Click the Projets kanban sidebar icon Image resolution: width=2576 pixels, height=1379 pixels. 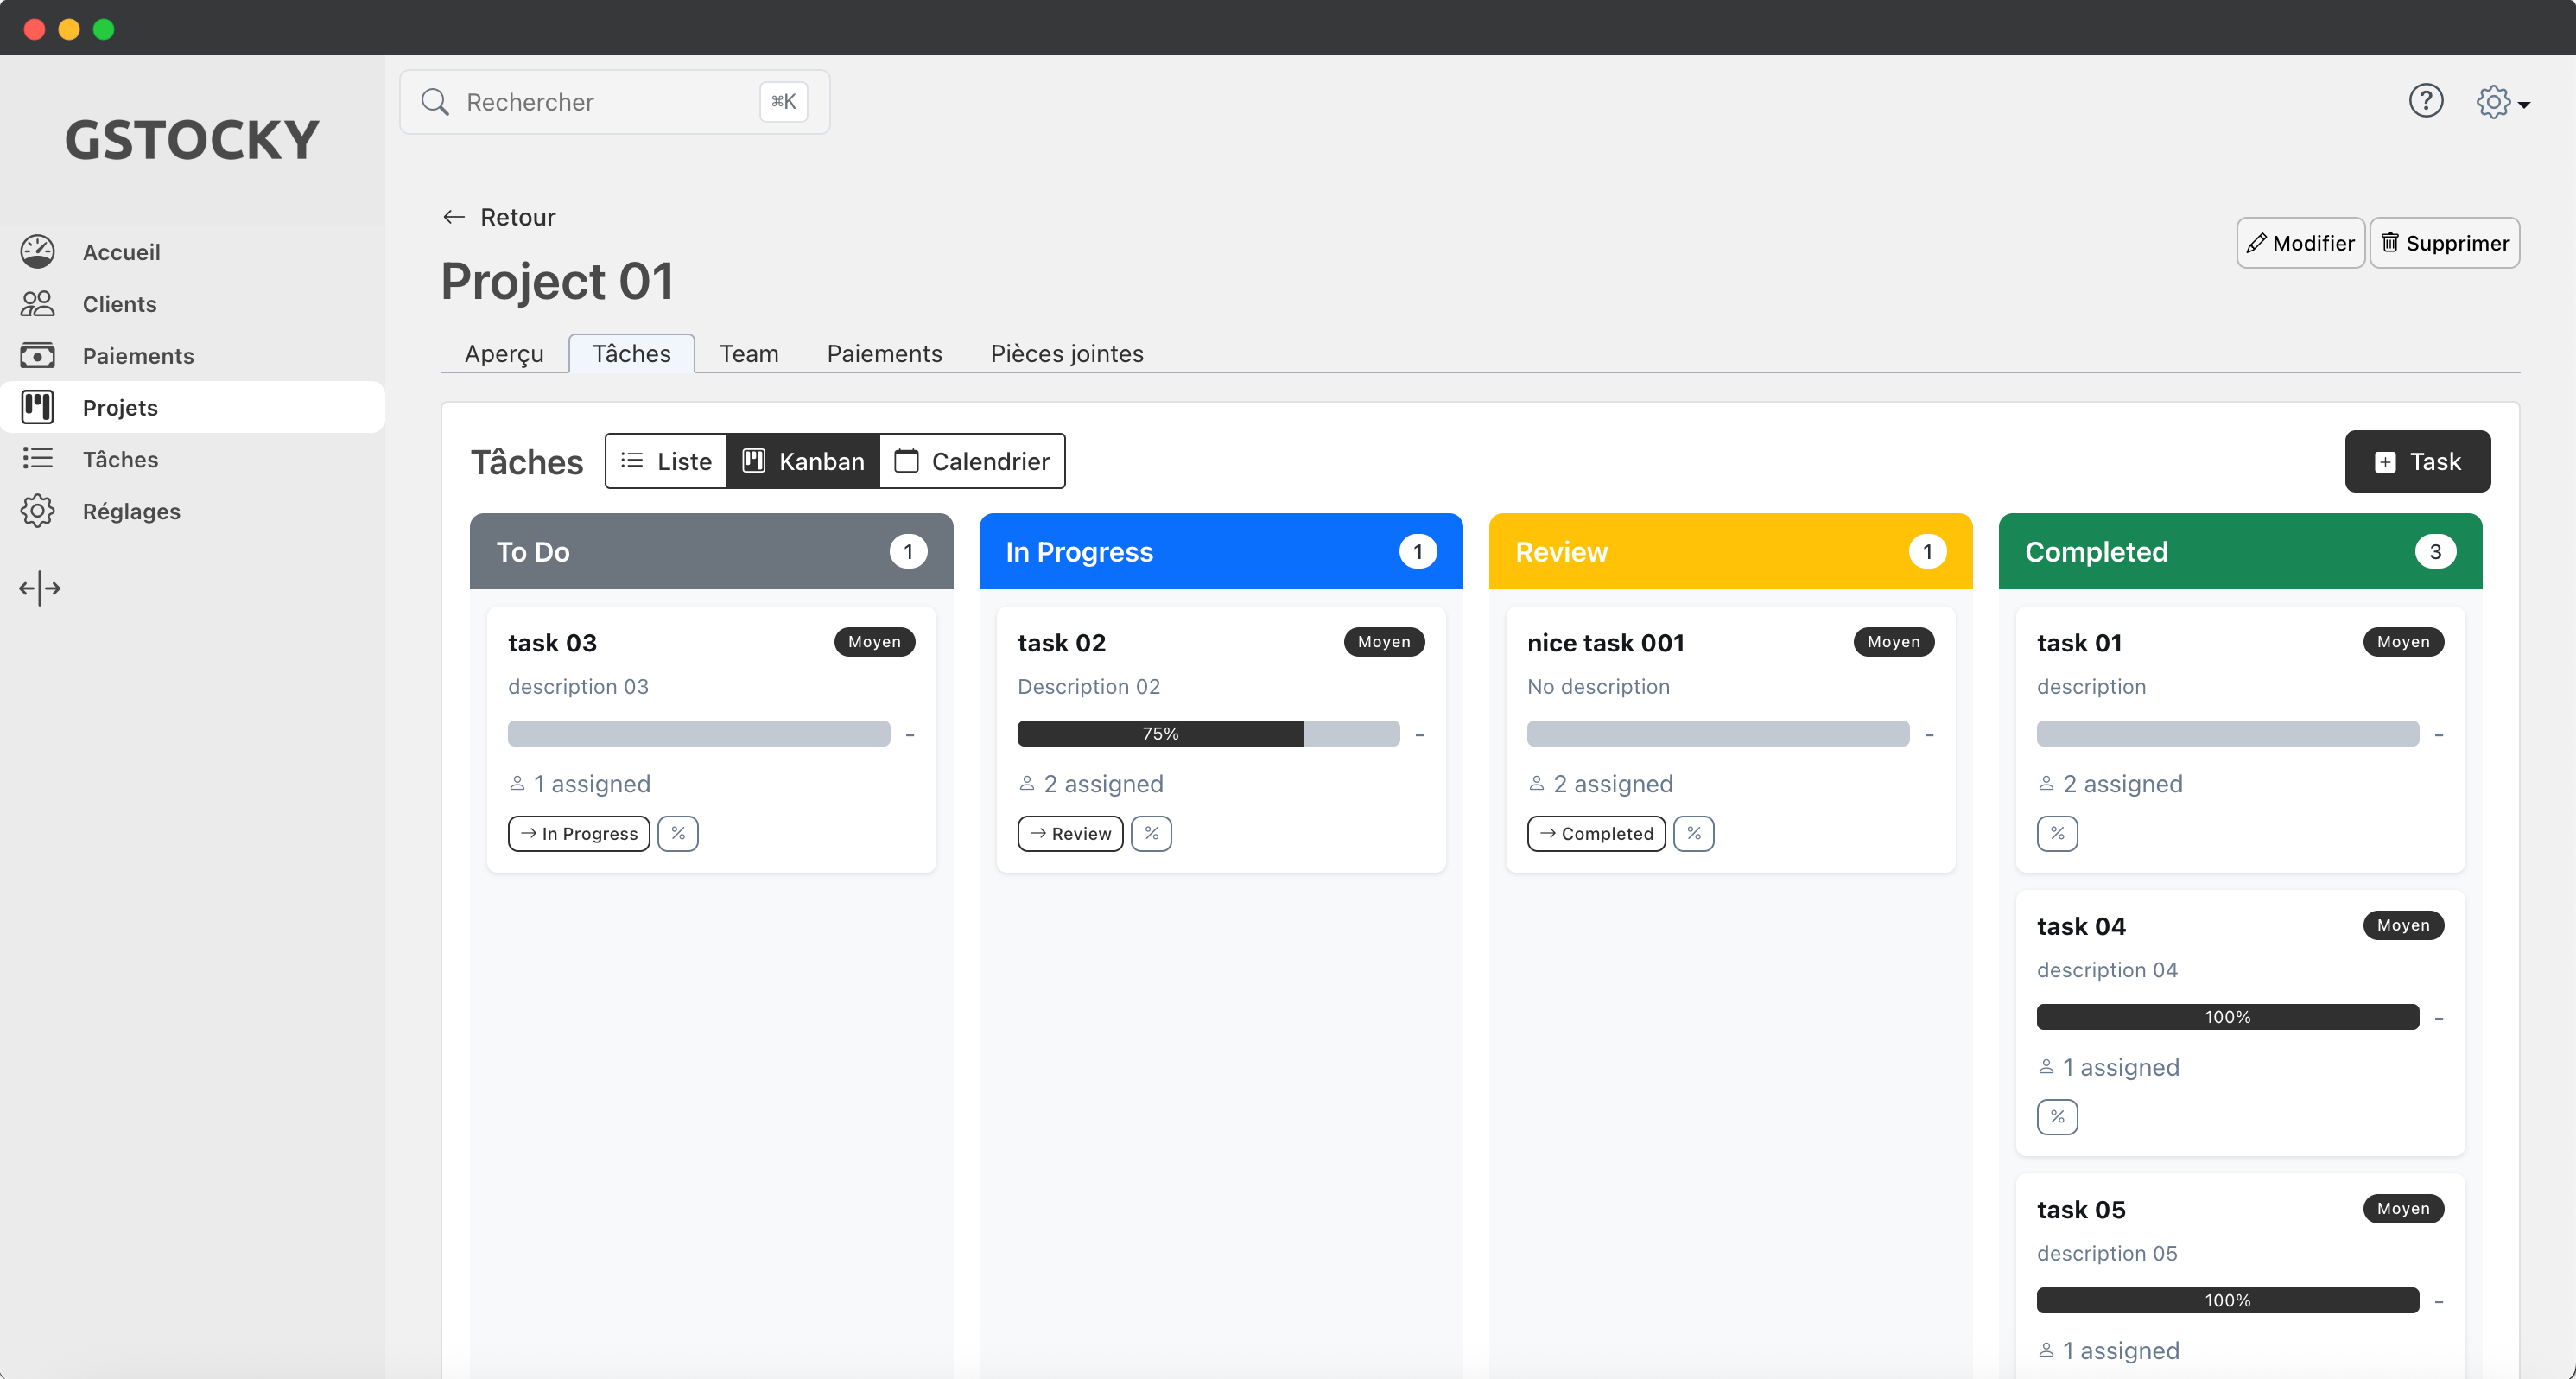point(37,407)
